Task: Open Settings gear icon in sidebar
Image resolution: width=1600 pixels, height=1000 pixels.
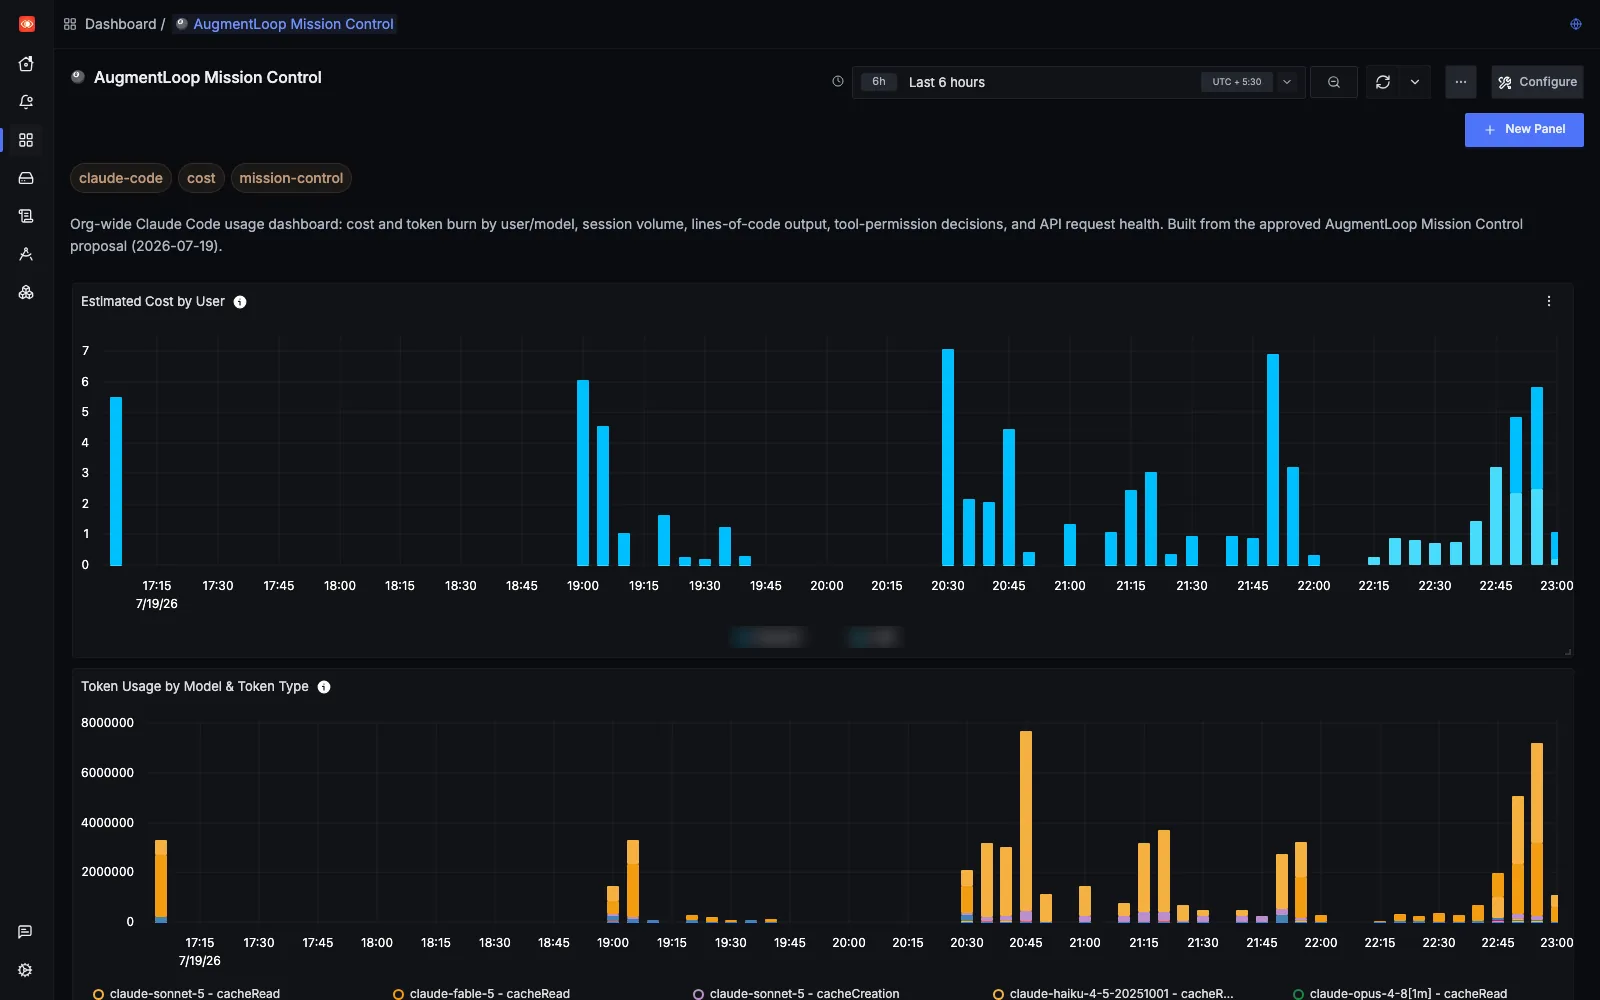Action: coord(25,970)
